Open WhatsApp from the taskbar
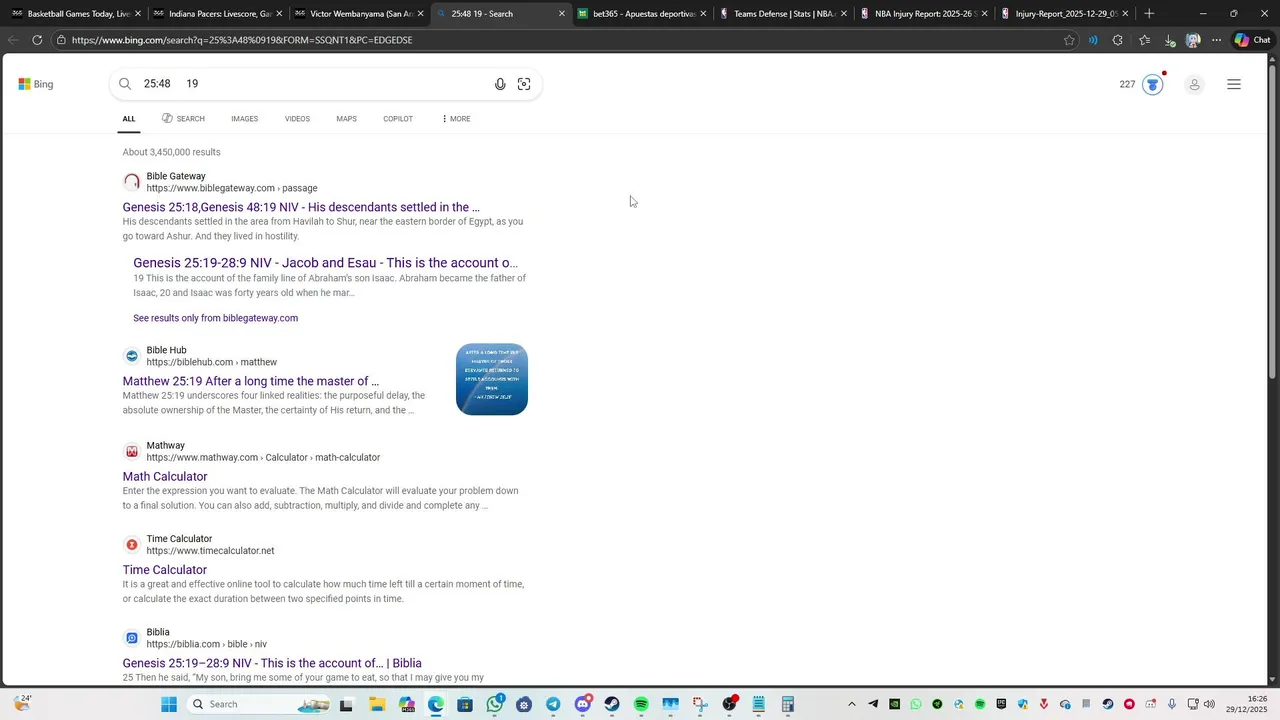 tap(495, 704)
